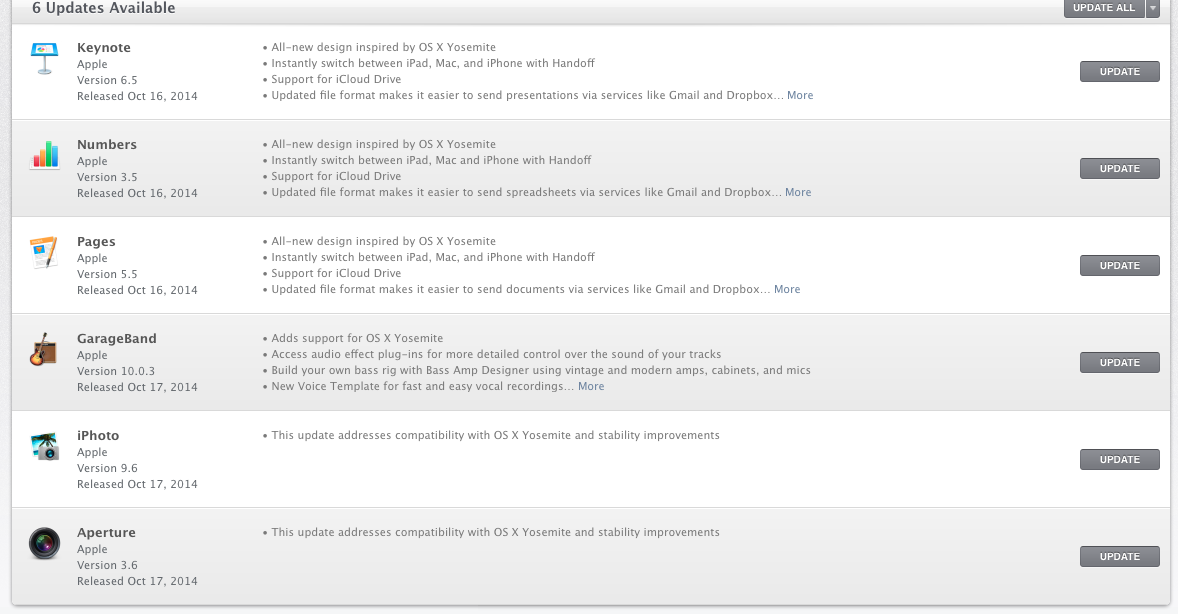Viewport: 1178px width, 614px height.
Task: Expand Keynote release notes with More
Action: click(x=800, y=96)
